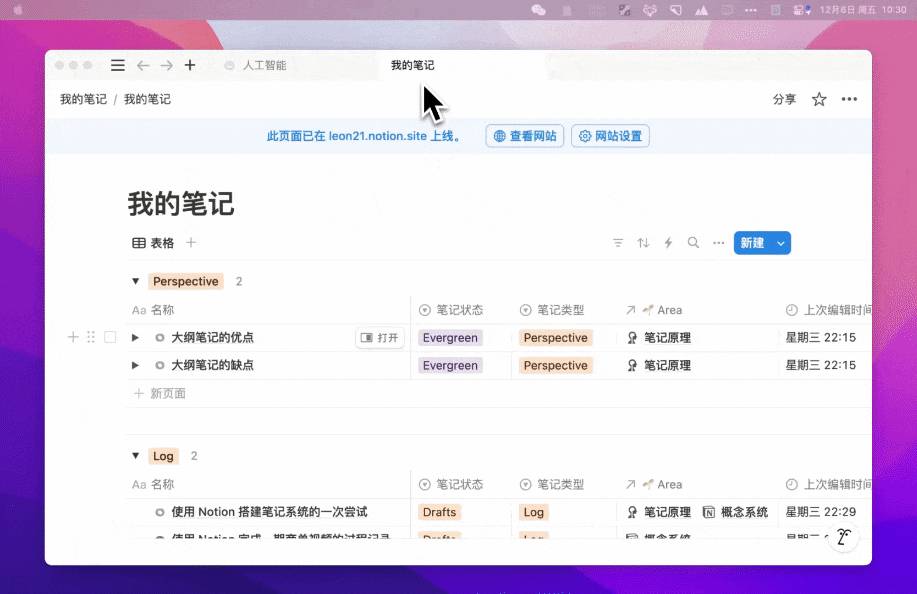Open 笔记原理 relation in 大纲笔记的优点 row
This screenshot has width=917, height=594.
coord(659,337)
